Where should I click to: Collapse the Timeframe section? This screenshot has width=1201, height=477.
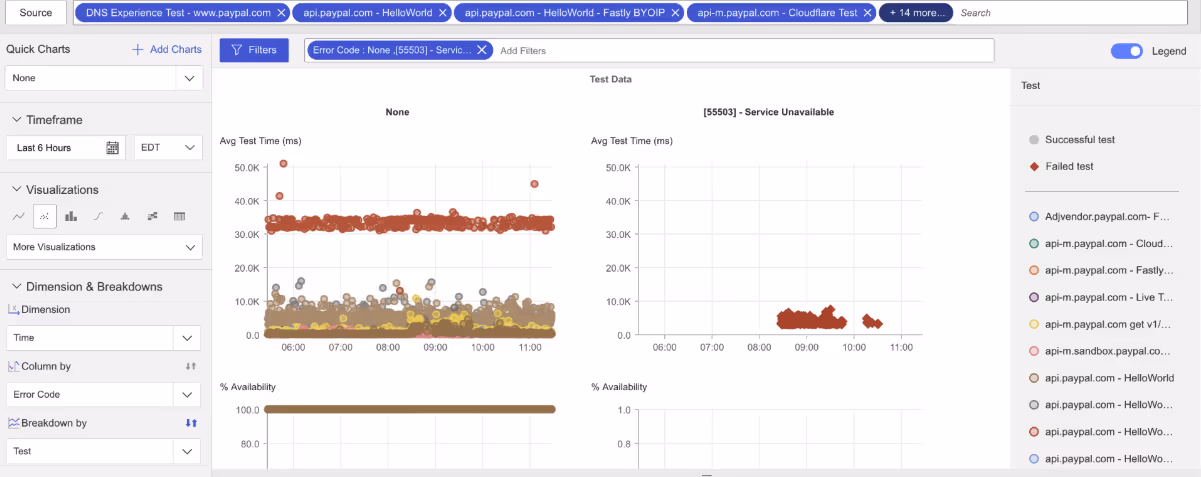[x=17, y=119]
